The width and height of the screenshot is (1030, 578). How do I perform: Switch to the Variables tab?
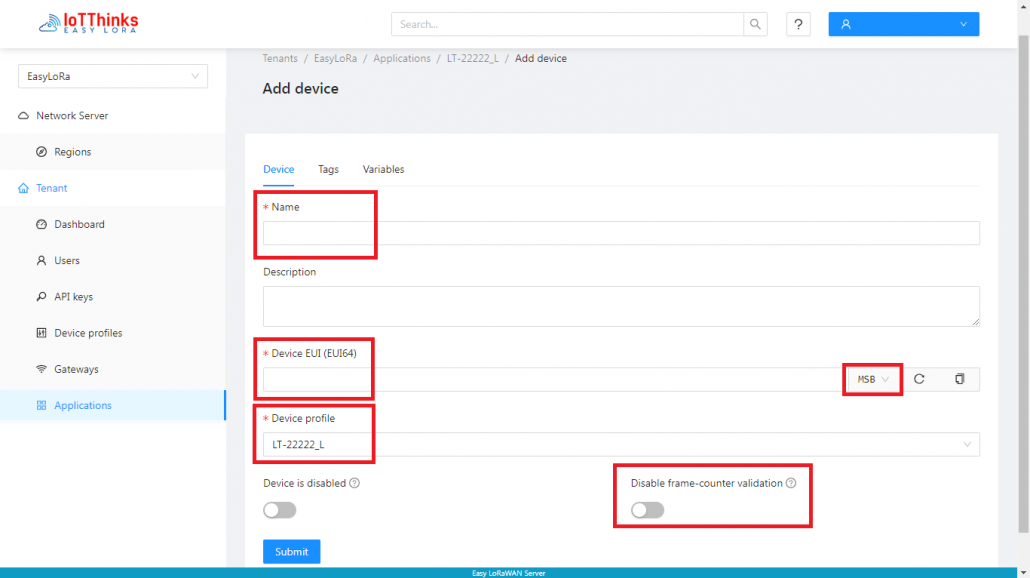point(383,169)
